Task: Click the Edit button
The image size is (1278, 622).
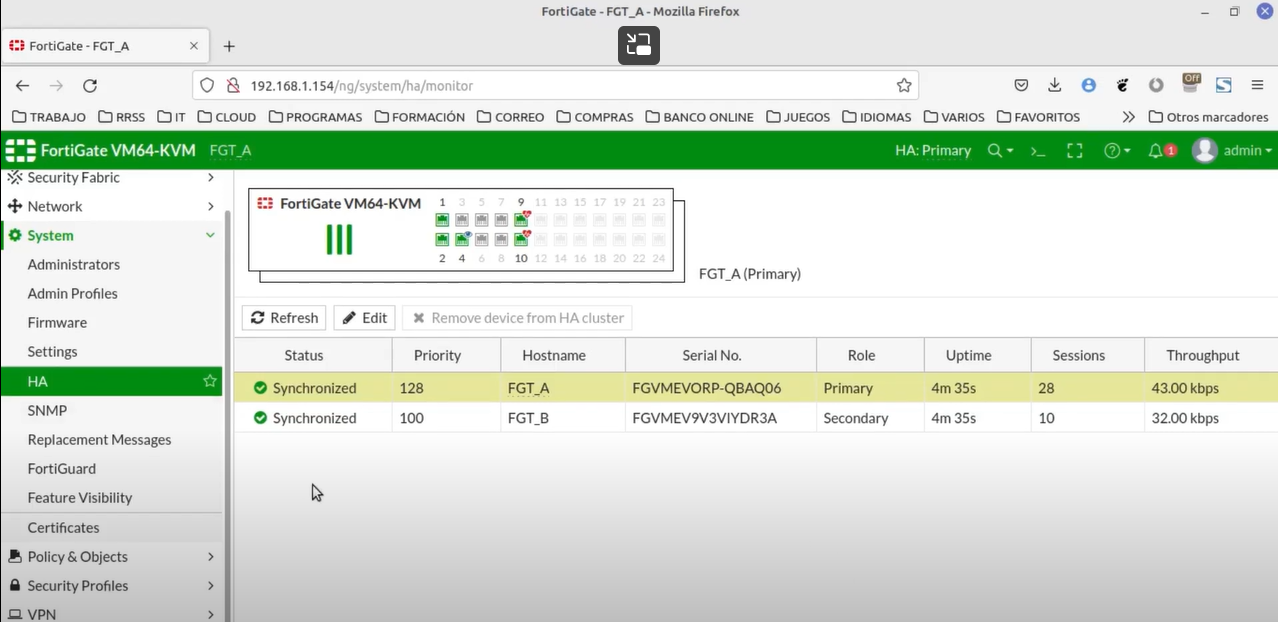Action: coord(364,318)
